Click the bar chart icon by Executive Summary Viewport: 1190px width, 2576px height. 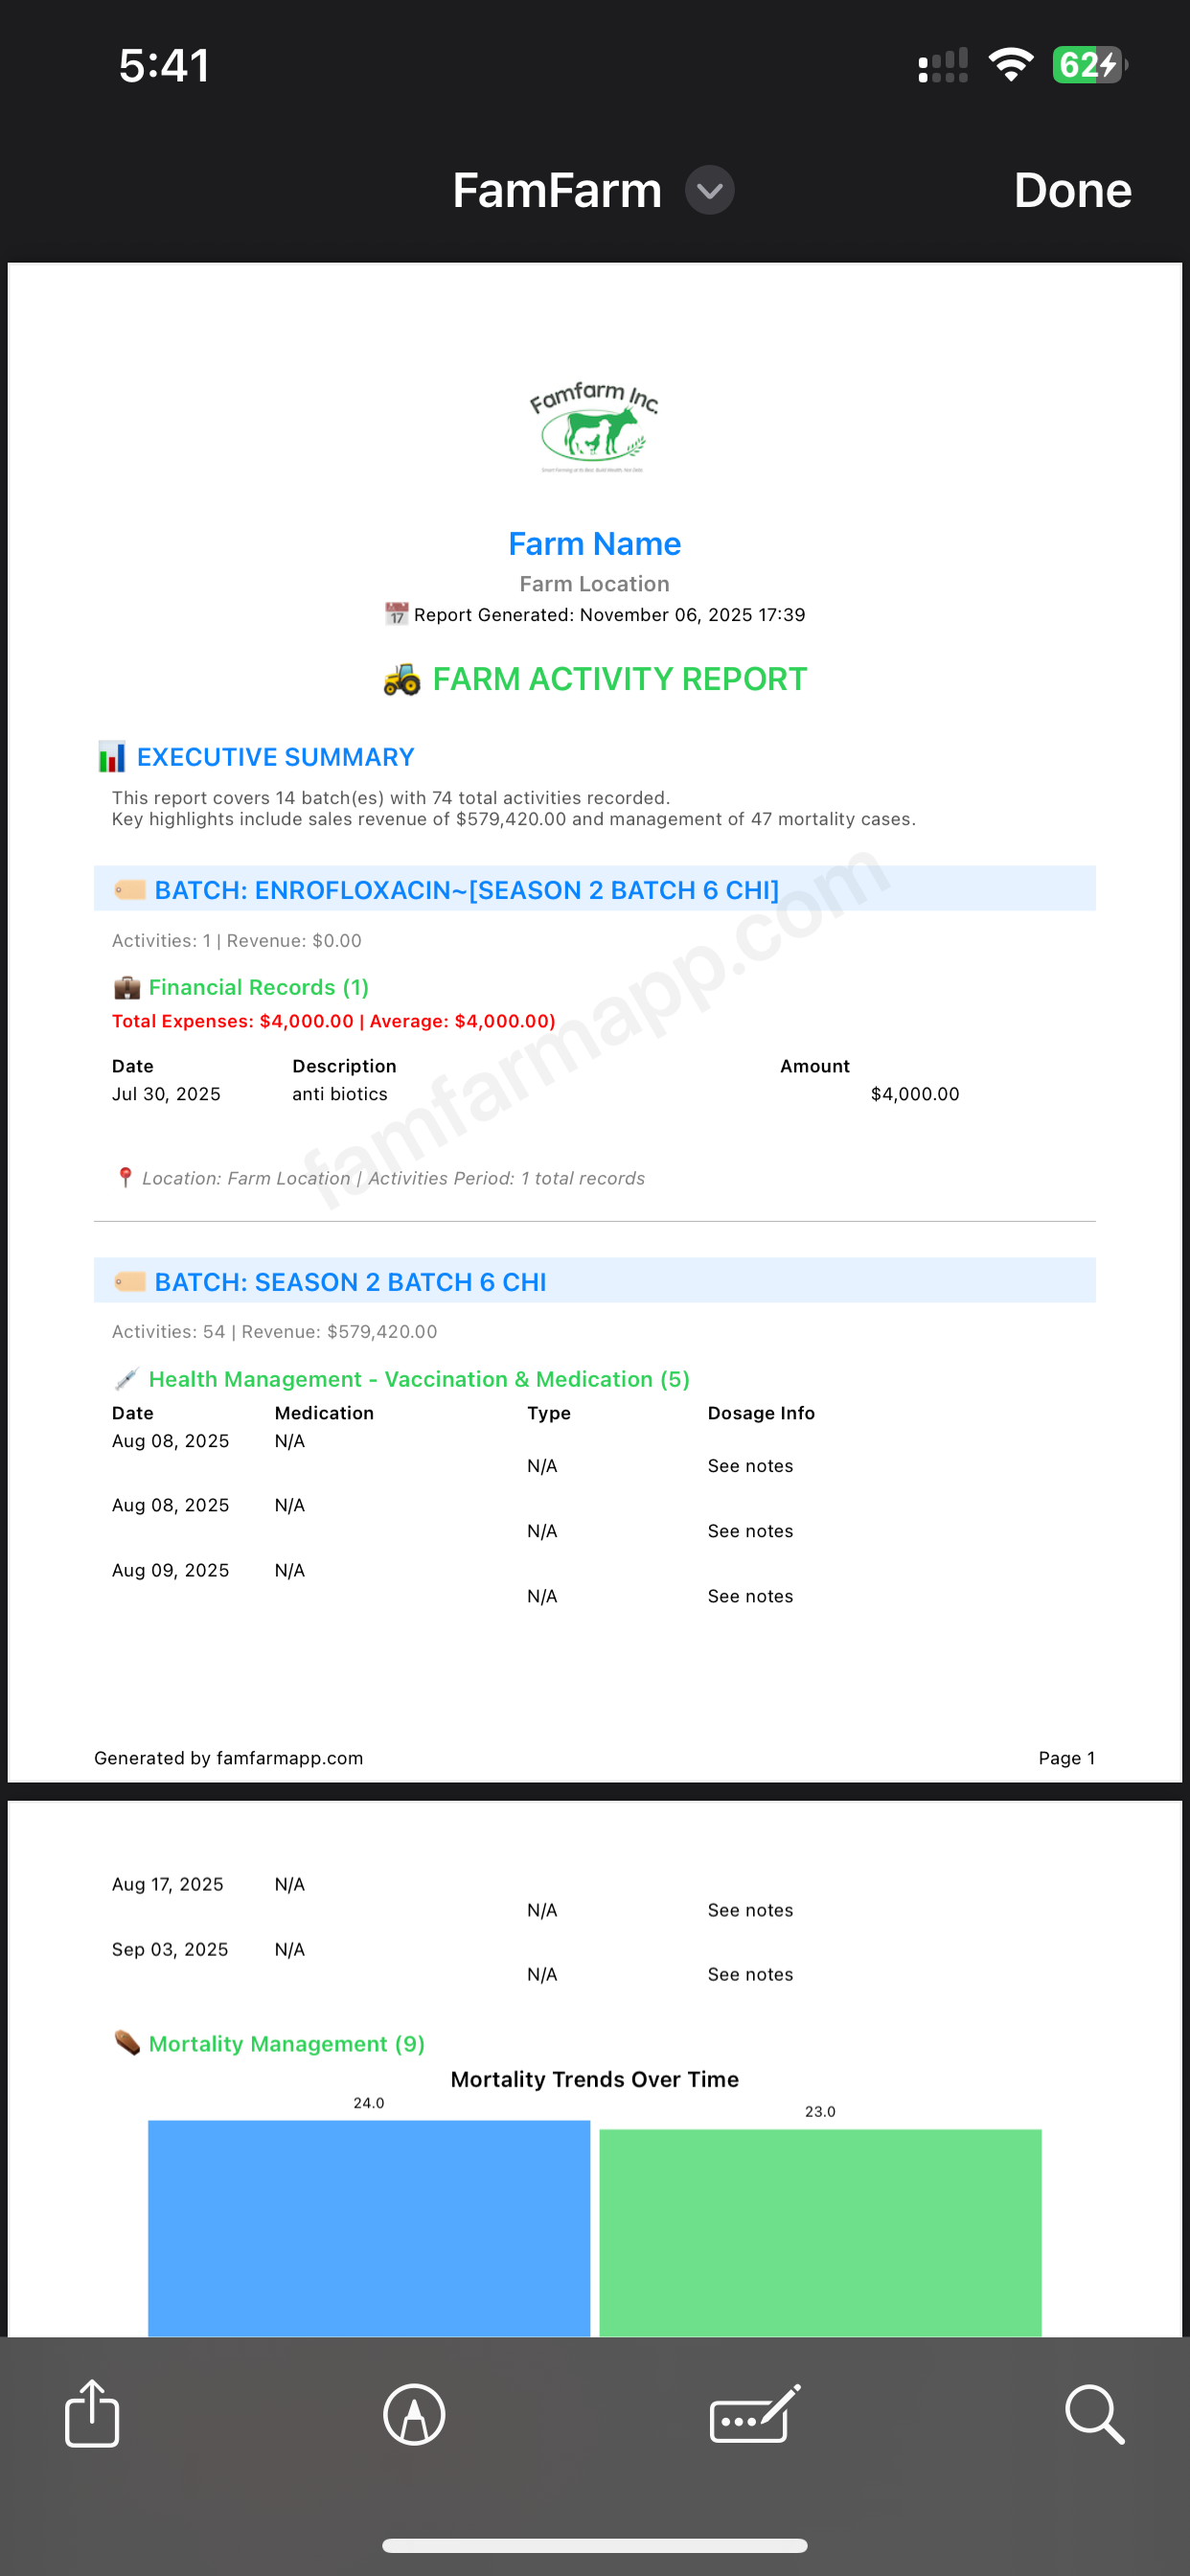pos(112,757)
